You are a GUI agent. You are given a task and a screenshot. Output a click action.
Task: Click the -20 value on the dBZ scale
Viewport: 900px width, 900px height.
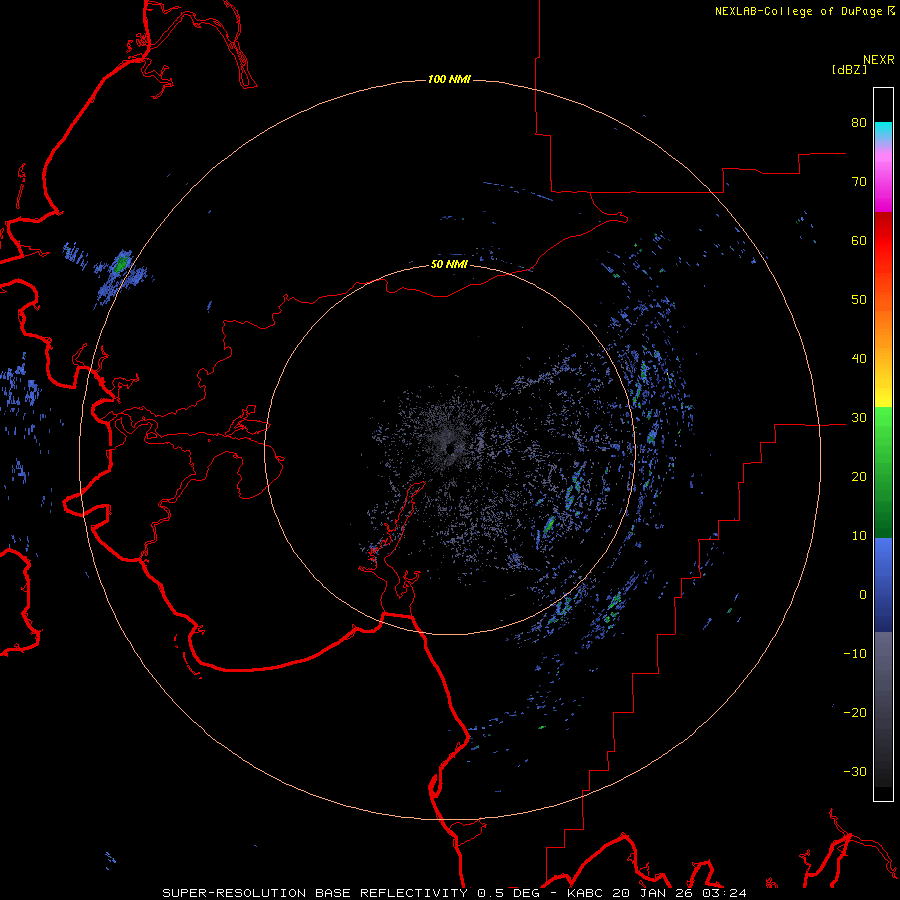(855, 712)
